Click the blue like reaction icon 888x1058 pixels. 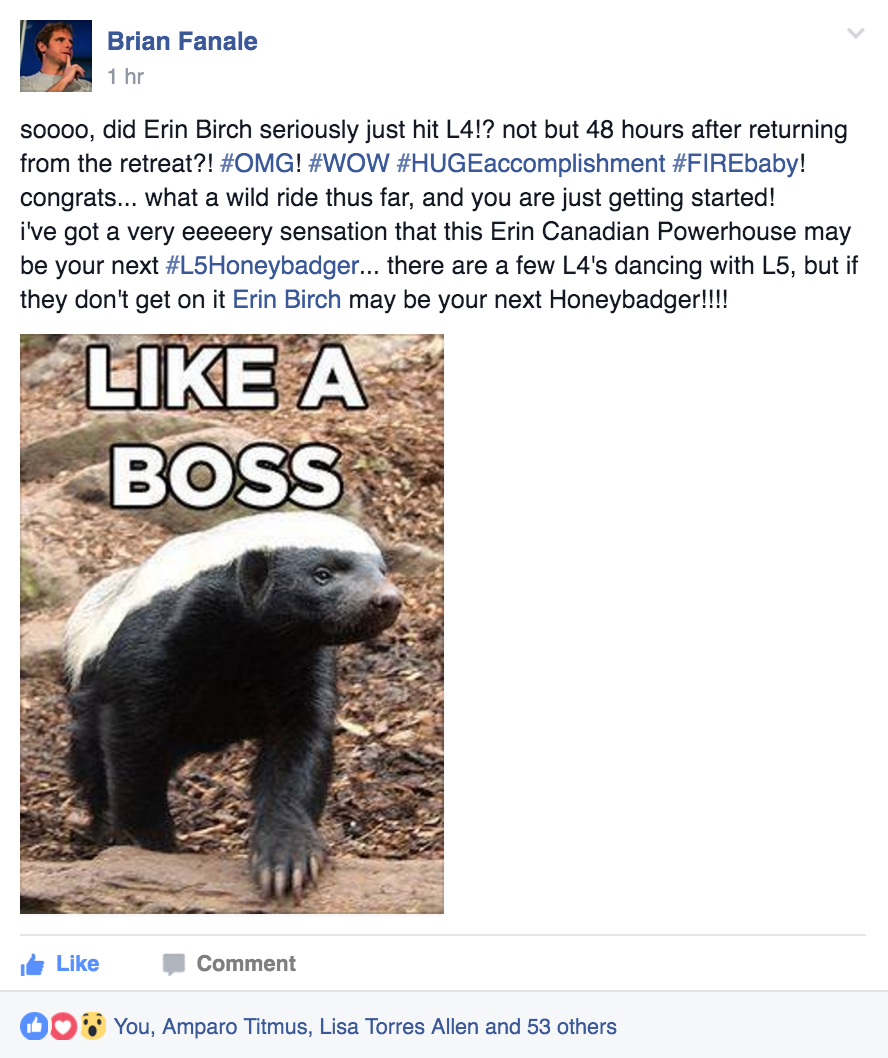click(33, 1026)
